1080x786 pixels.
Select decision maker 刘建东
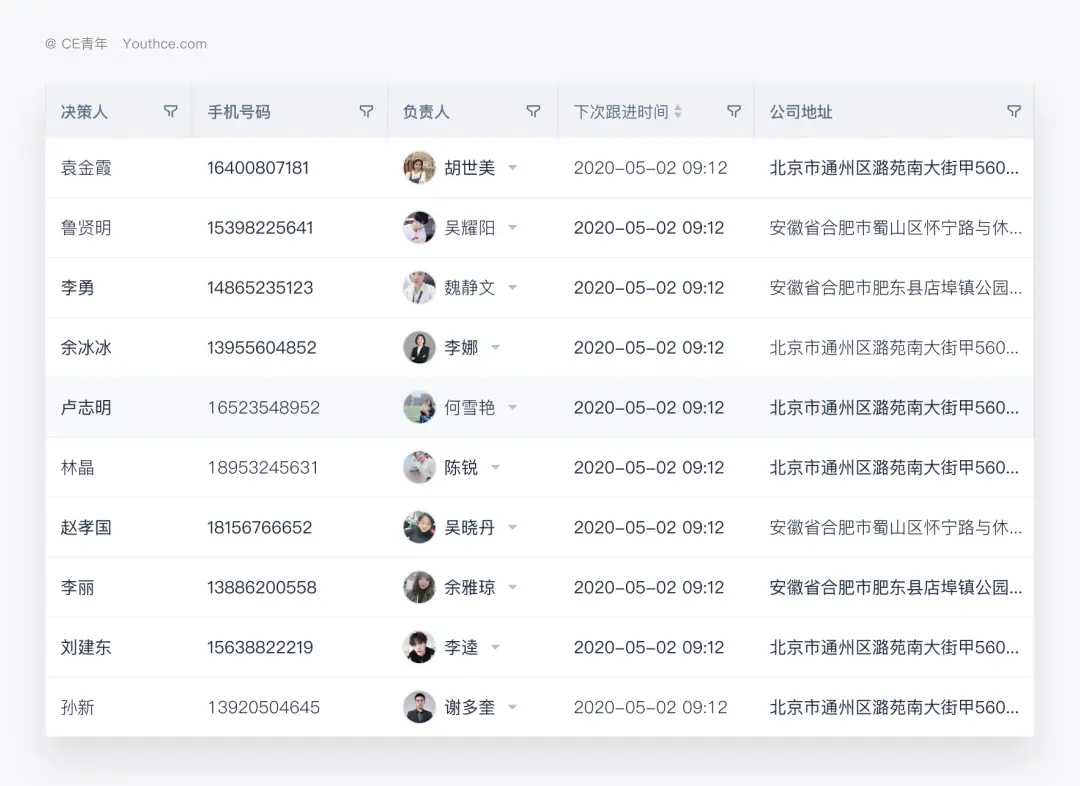(x=86, y=647)
